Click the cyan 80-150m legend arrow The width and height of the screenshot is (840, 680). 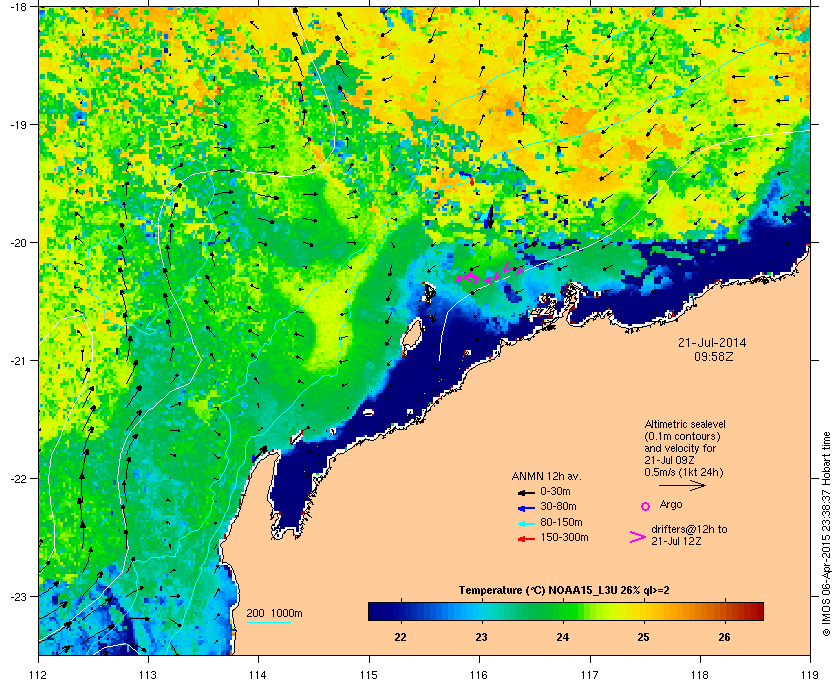pos(526,524)
